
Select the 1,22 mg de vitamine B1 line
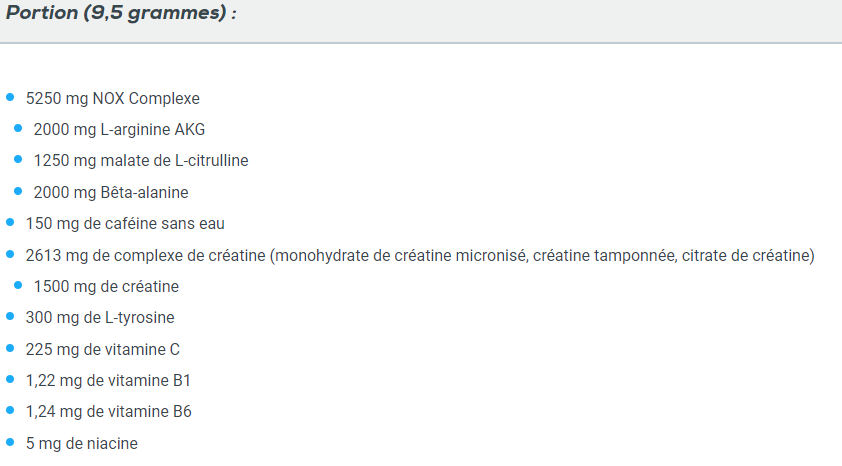coord(108,380)
